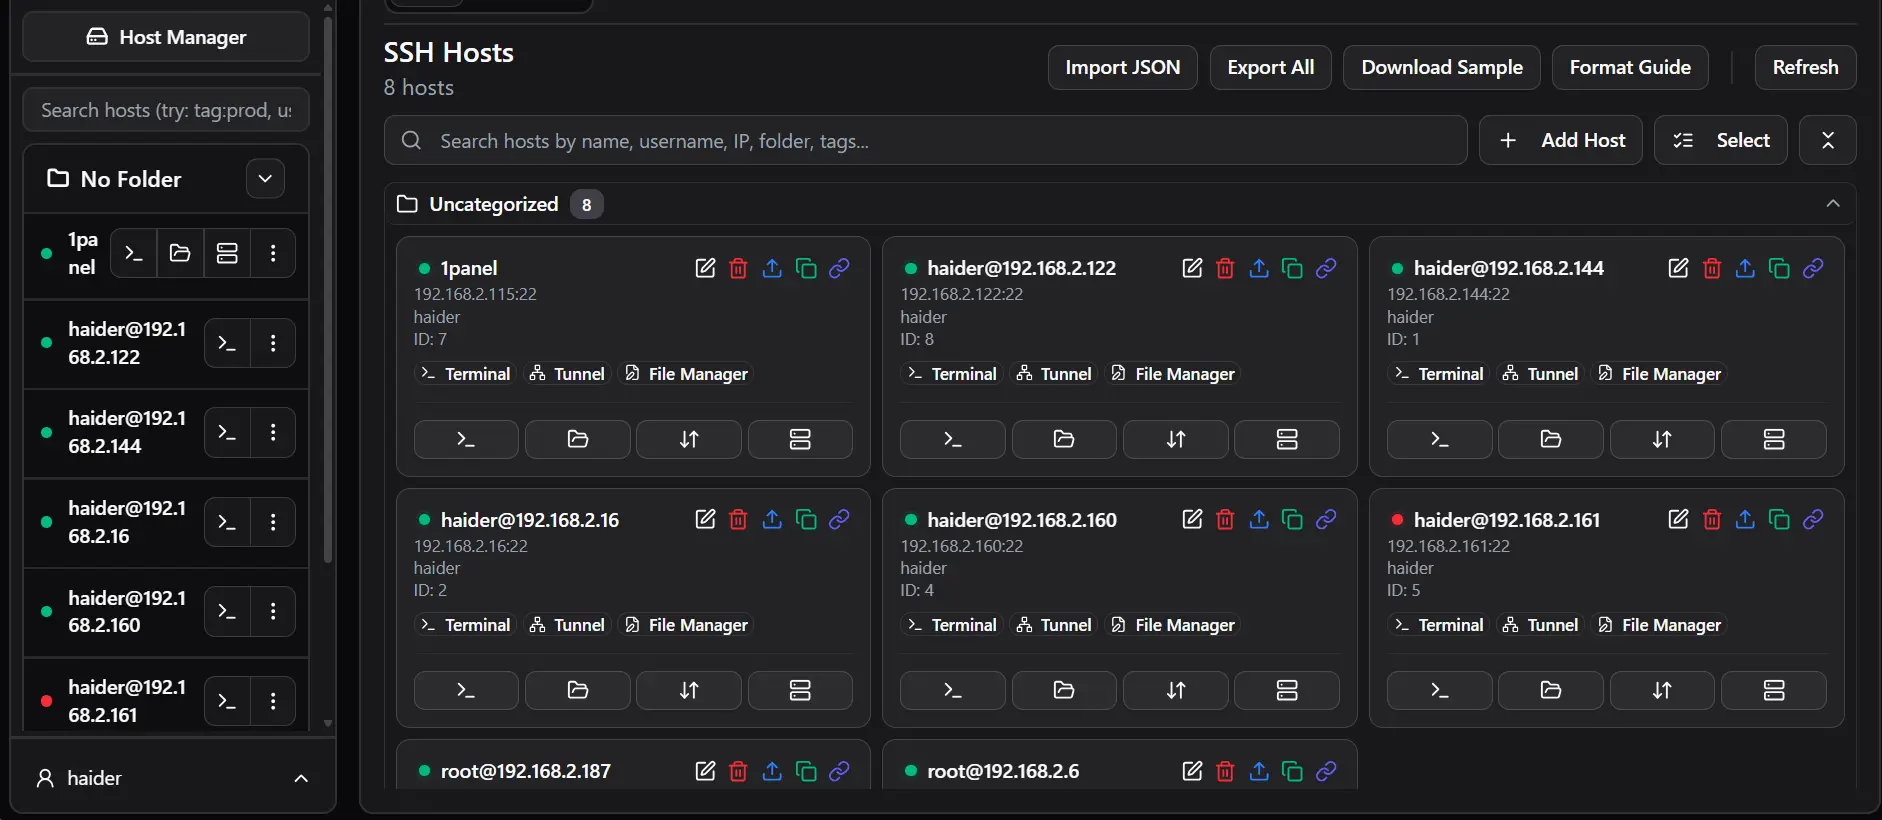1882x820 pixels.
Task: Click the 192.168.2.160:22 address text
Action: [x=962, y=546]
